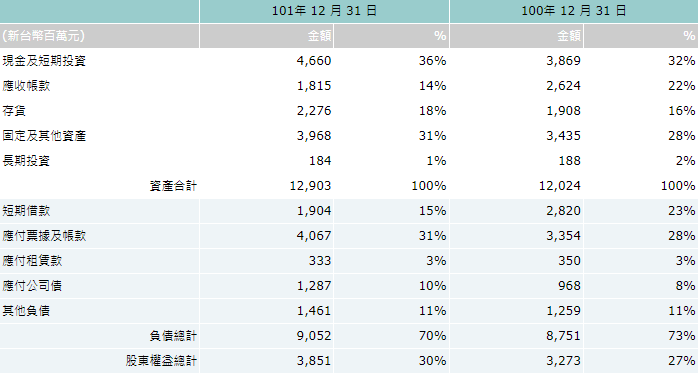
Task: Click the 短期借款 row label
Action: tap(26, 210)
